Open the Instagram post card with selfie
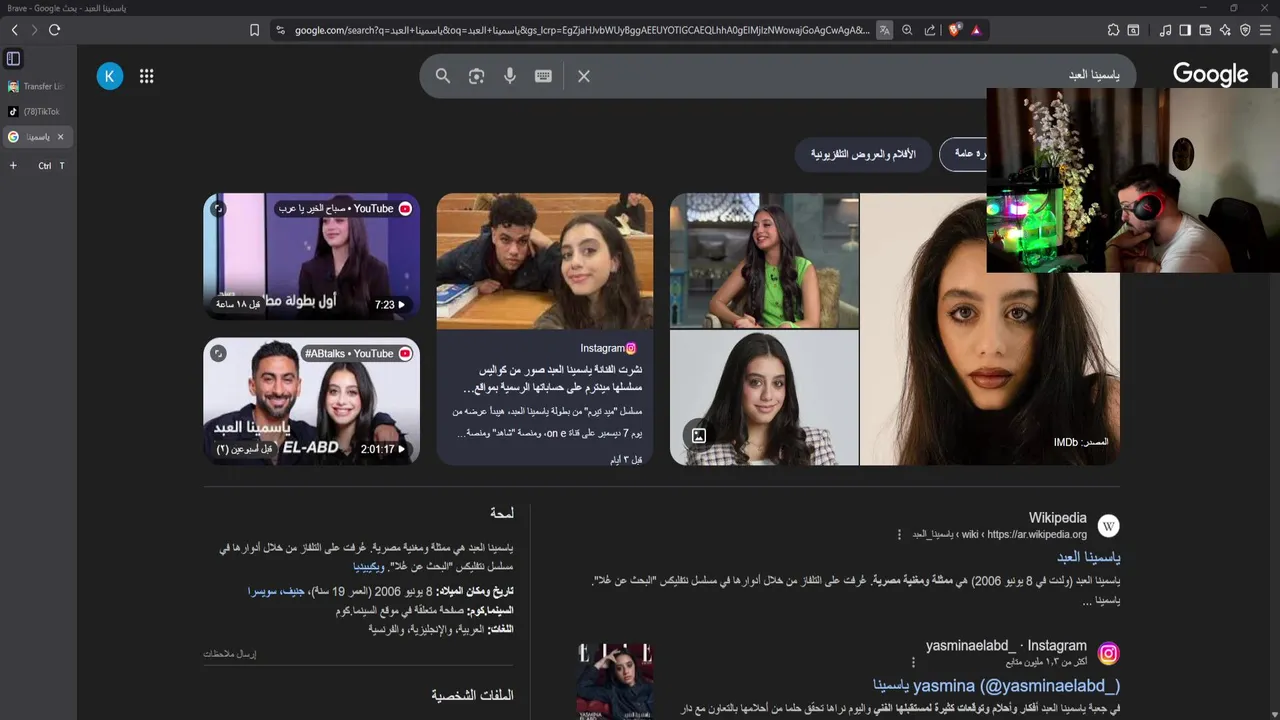 click(545, 329)
